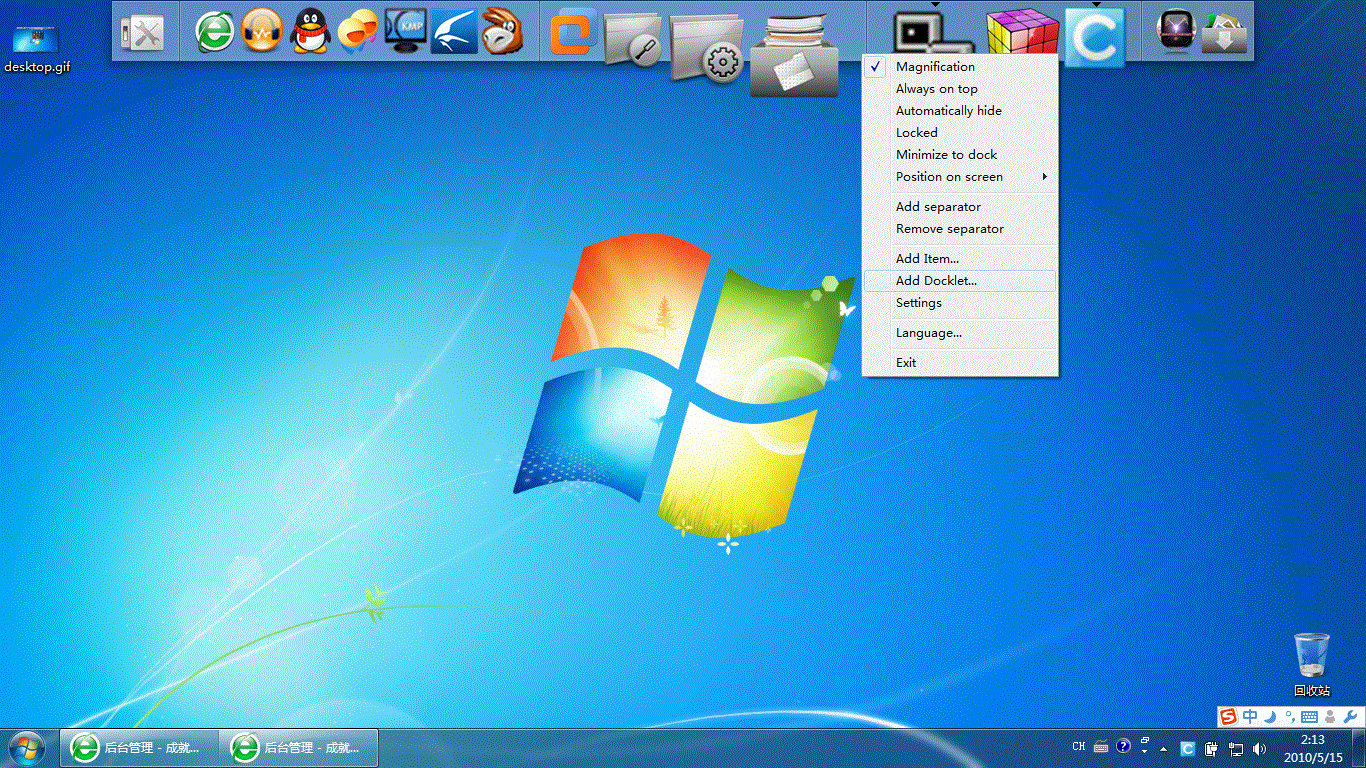This screenshot has height=768, width=1366.
Task: Click the black monitor docklet icon
Action: click(x=932, y=35)
